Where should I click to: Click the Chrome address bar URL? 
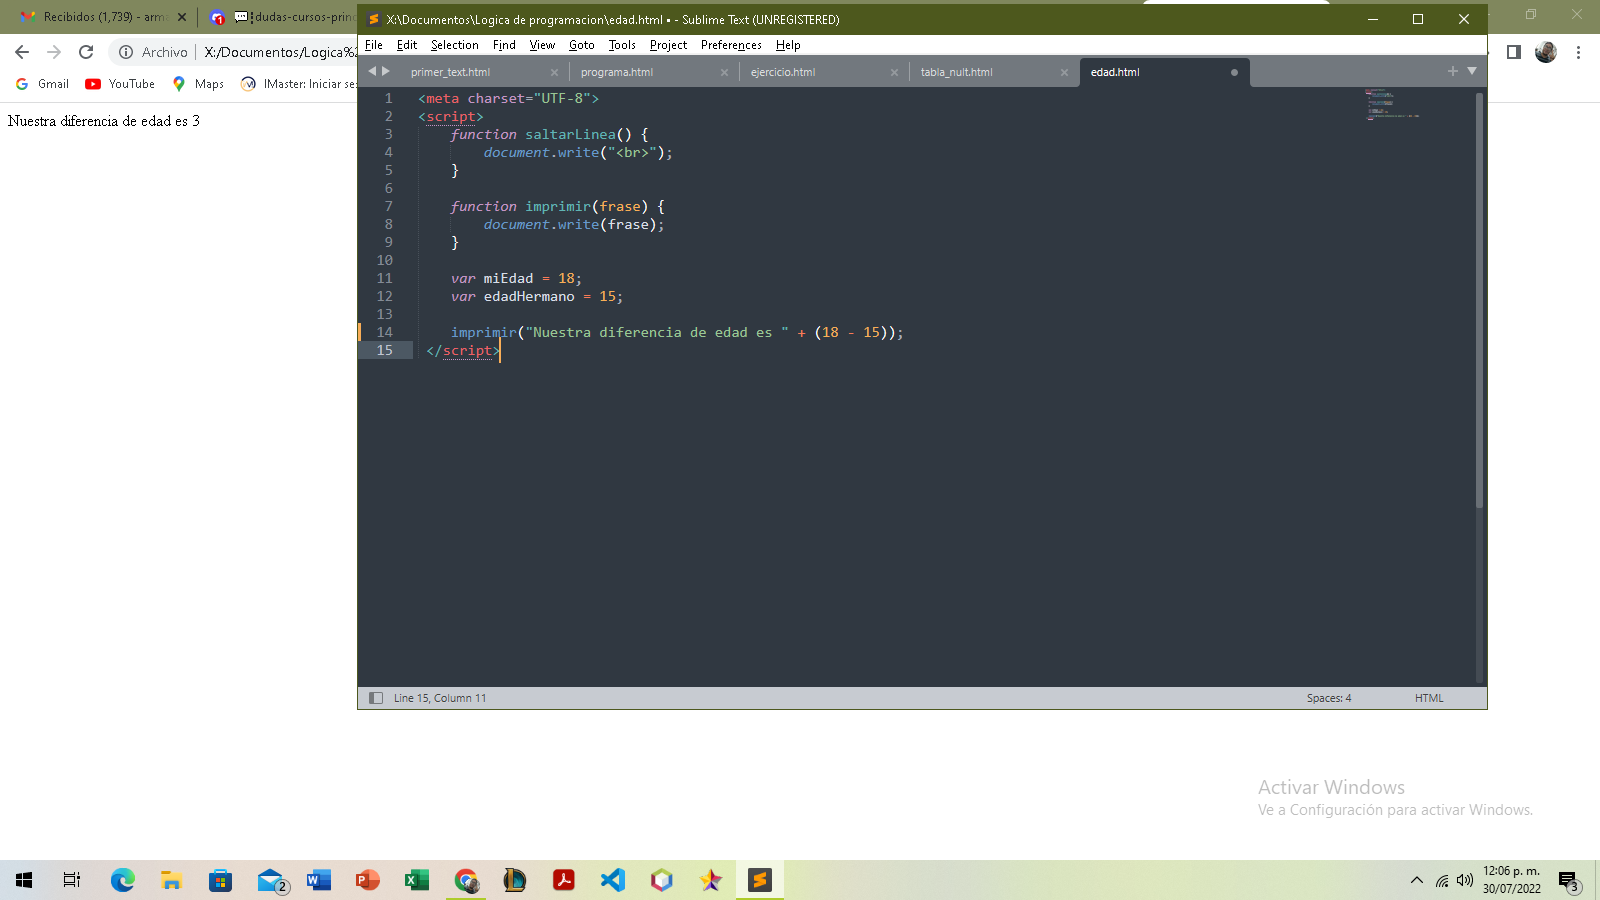point(280,52)
